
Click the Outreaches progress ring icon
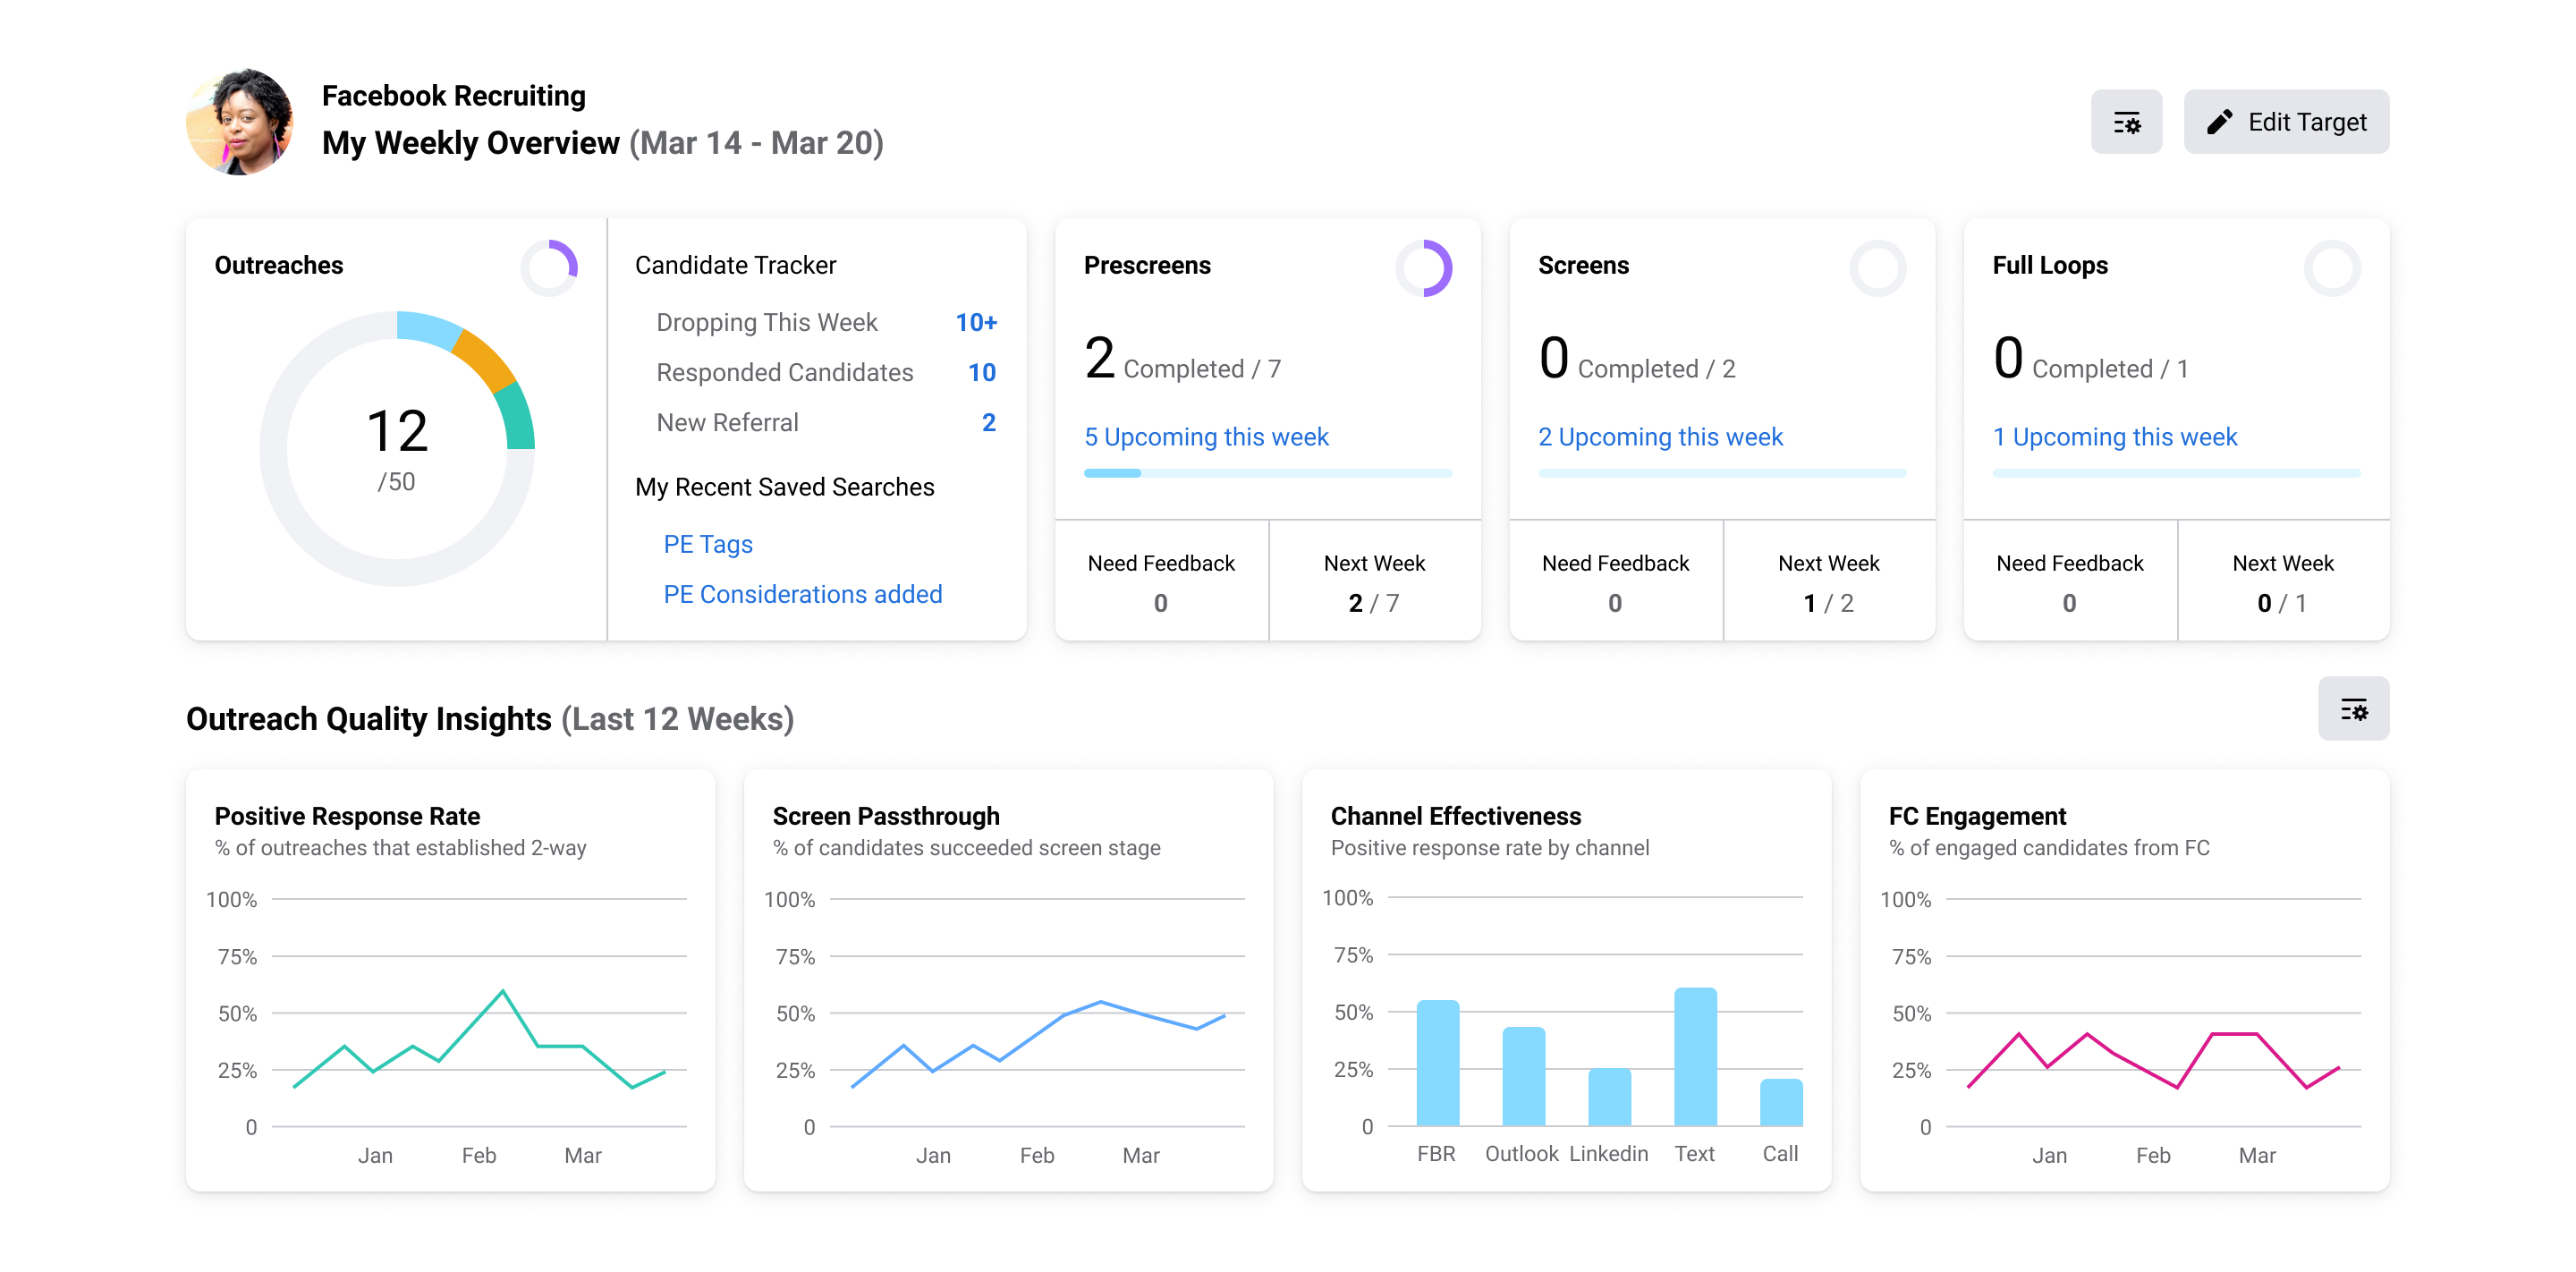click(x=549, y=267)
